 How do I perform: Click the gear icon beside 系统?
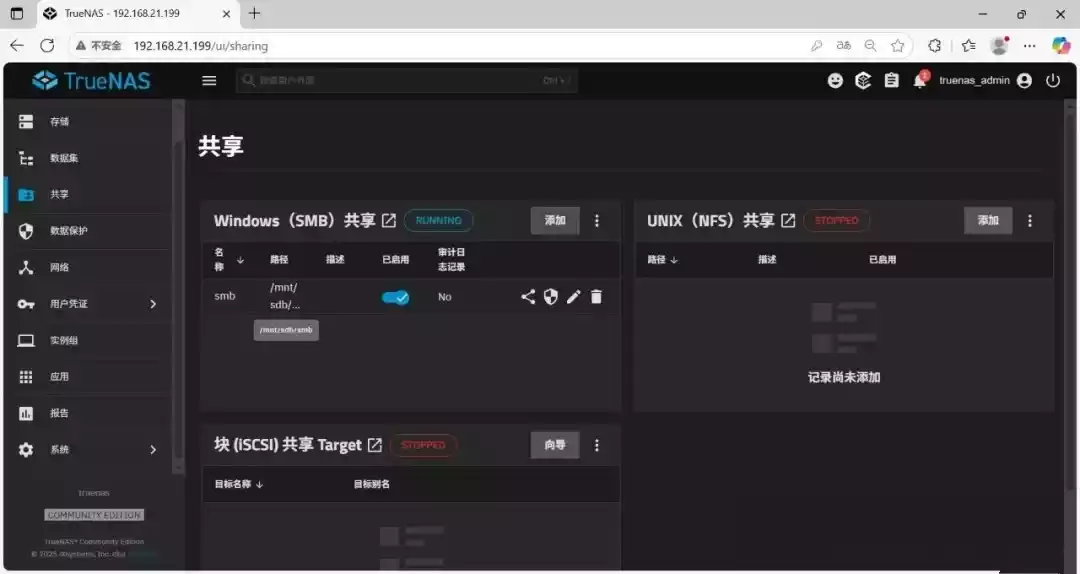[x=25, y=450]
